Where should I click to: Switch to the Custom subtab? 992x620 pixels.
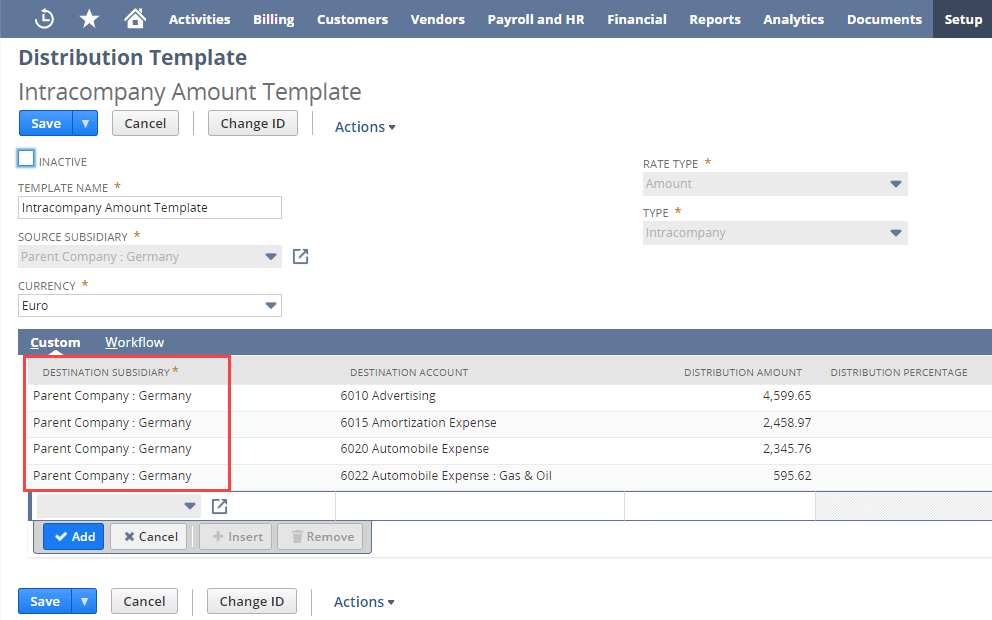[x=55, y=342]
